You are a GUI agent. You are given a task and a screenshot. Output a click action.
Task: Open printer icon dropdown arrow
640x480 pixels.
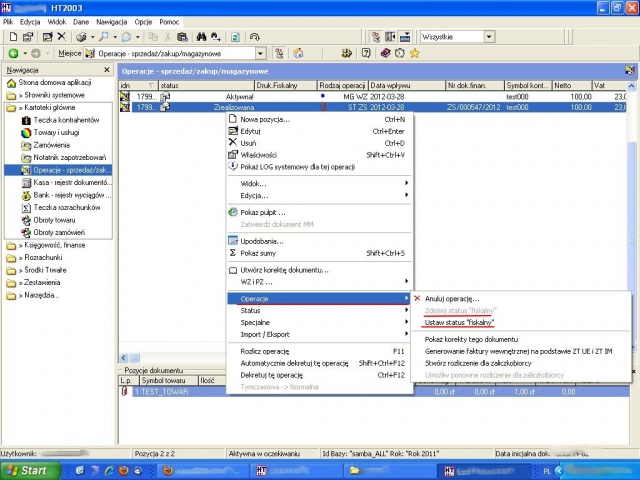(93, 37)
